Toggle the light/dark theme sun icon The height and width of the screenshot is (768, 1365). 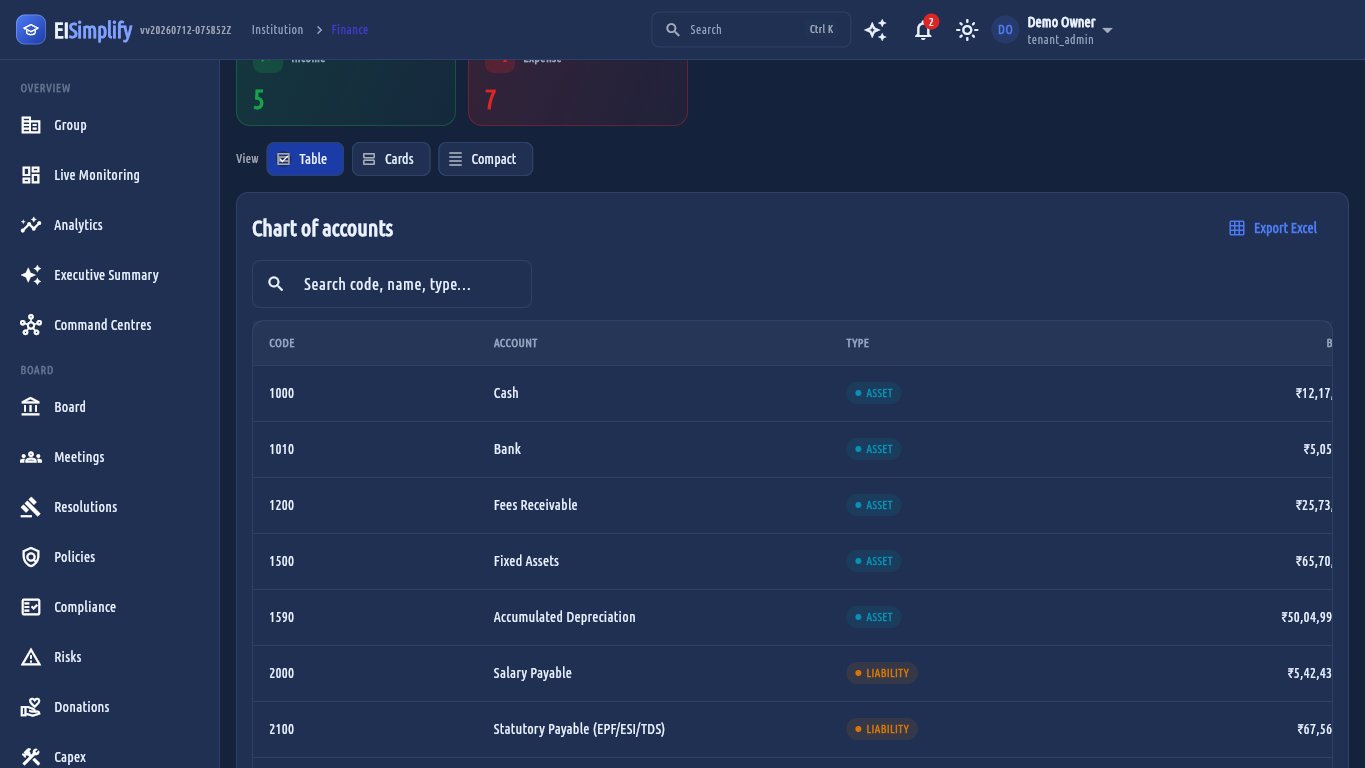(x=966, y=30)
